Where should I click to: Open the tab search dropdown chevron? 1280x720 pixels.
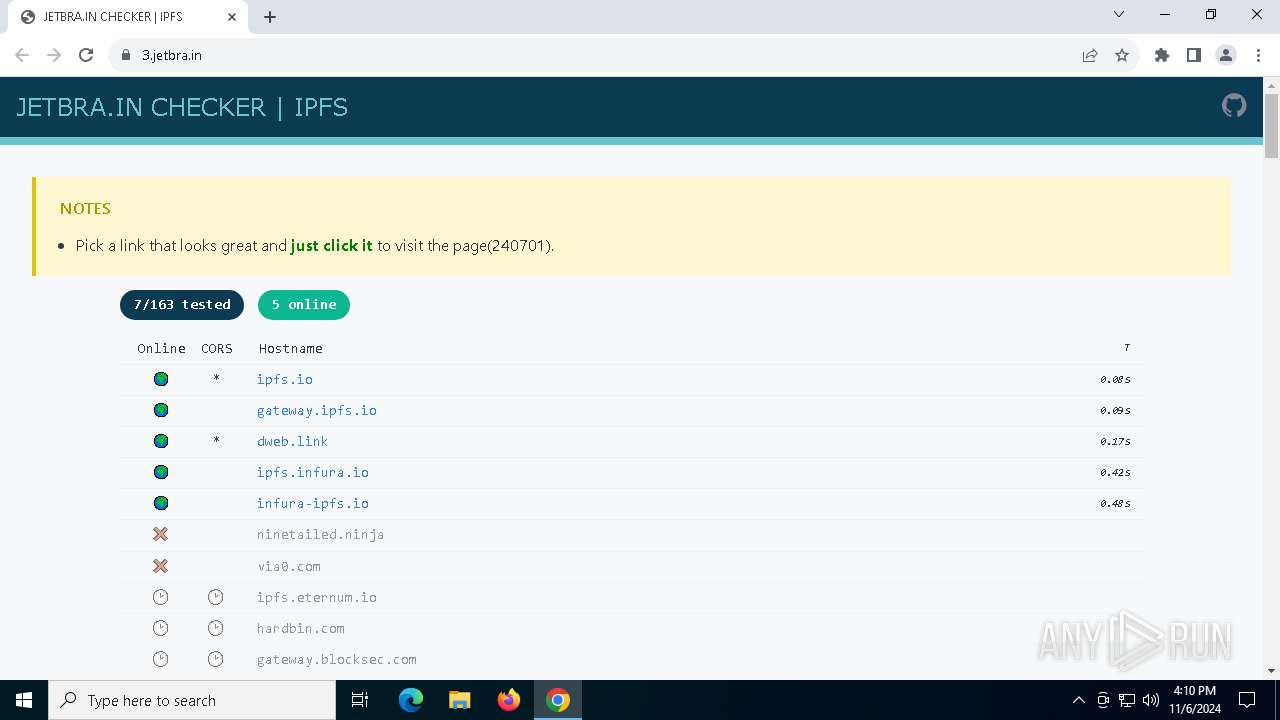tap(1119, 14)
